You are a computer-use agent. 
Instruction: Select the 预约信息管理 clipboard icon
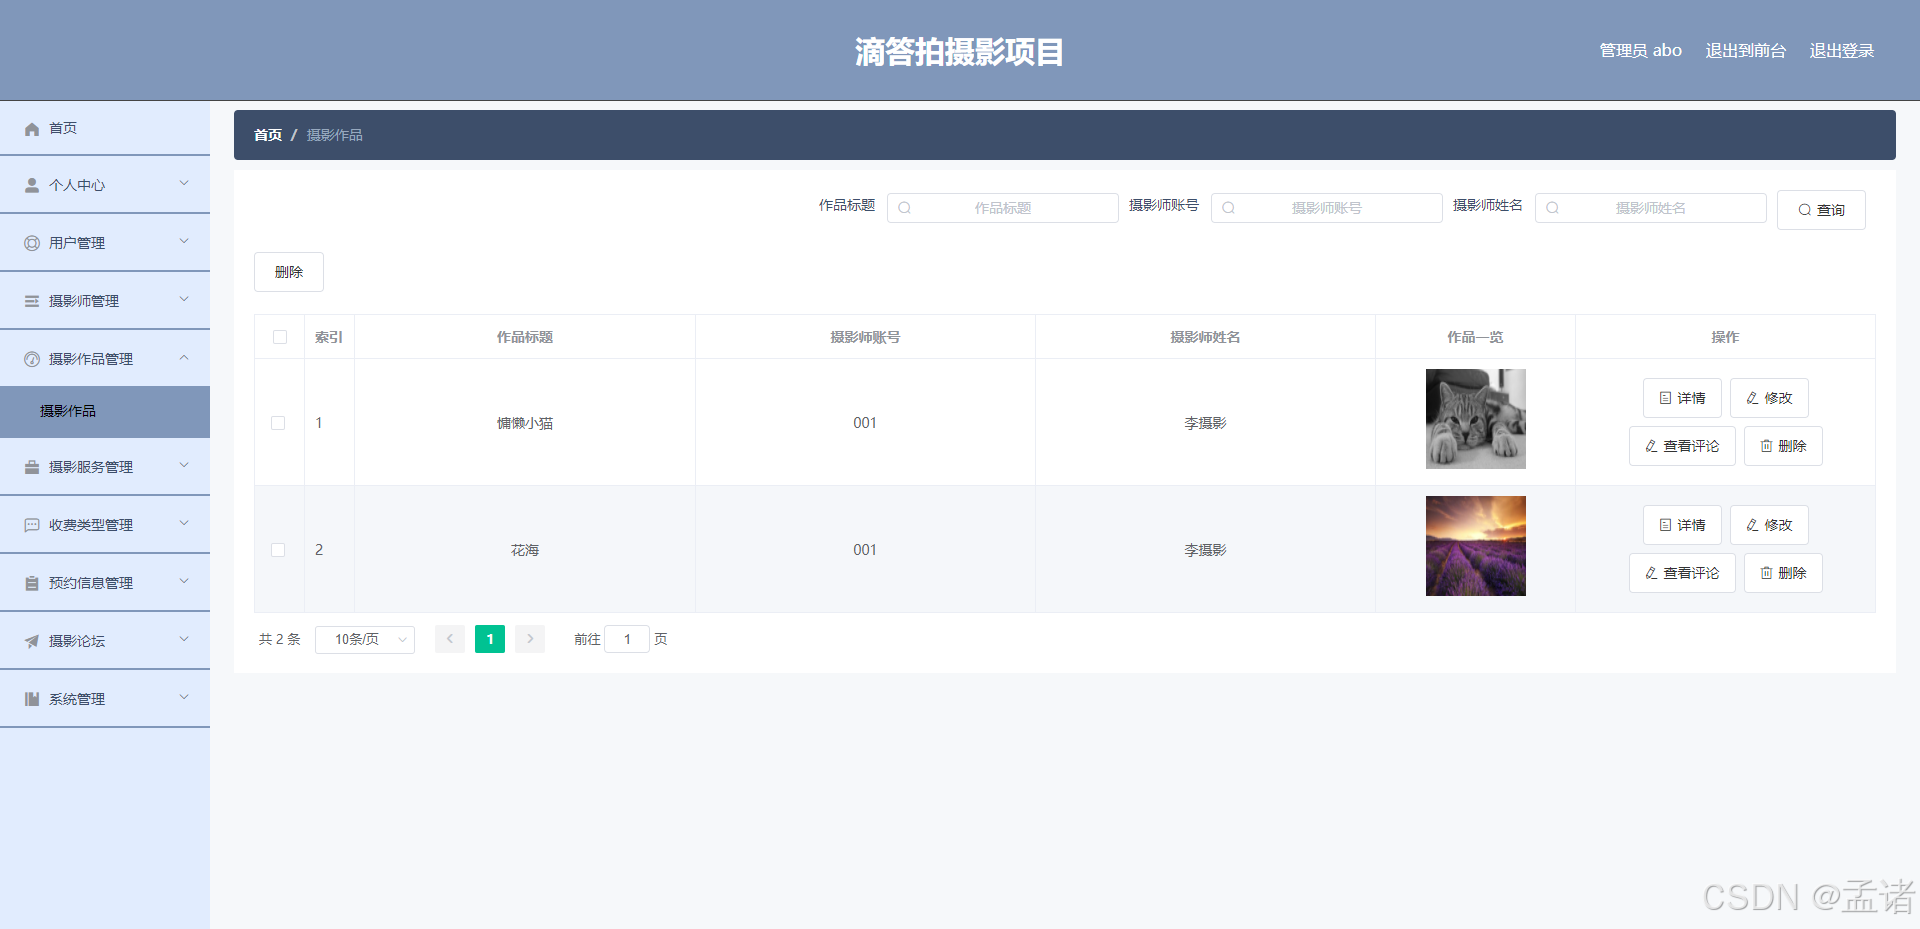pos(30,582)
